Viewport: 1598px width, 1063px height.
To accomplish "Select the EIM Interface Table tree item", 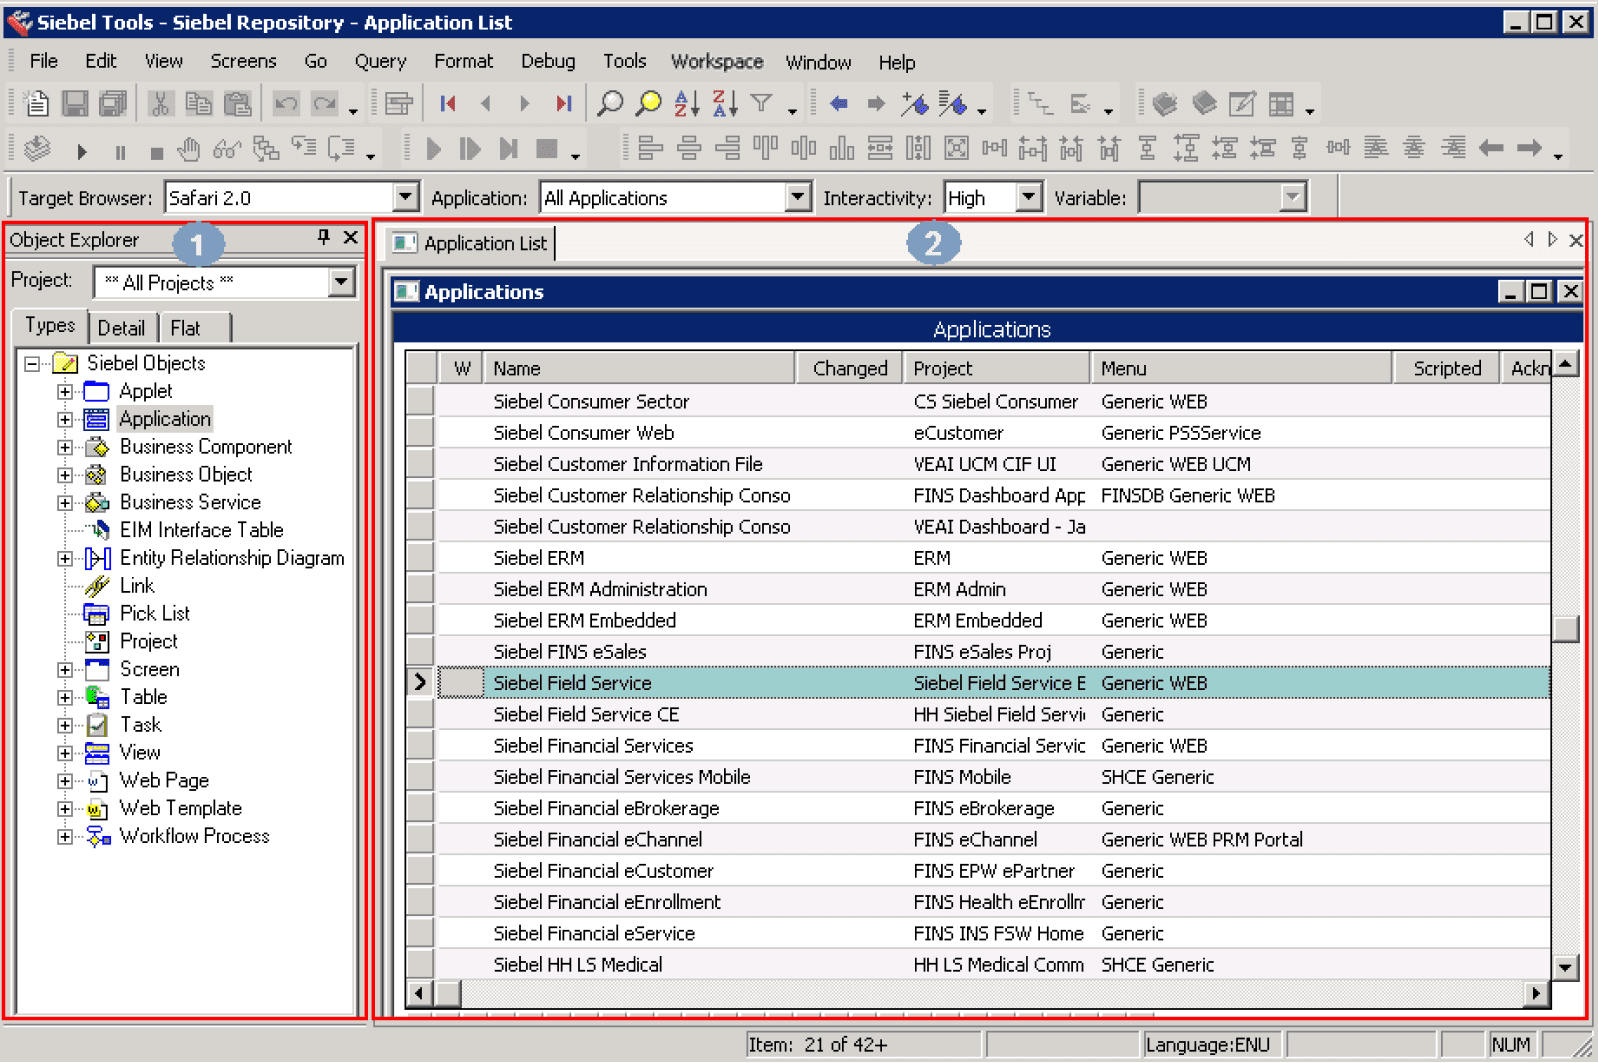I will [202, 530].
